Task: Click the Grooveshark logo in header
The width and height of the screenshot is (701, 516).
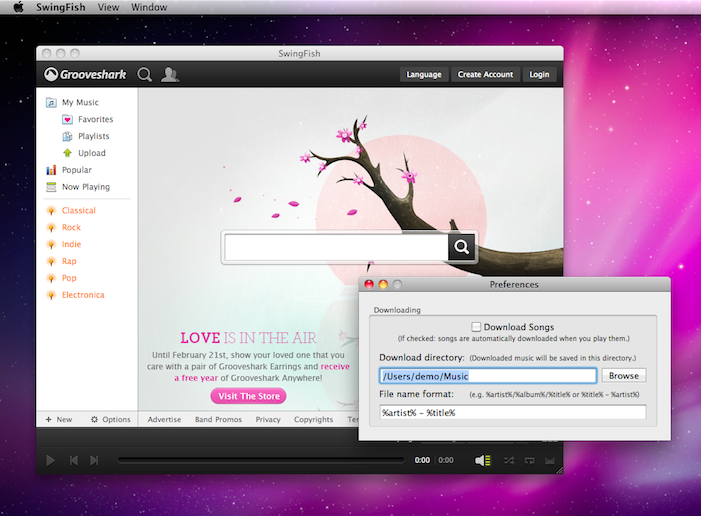Action: coord(85,74)
